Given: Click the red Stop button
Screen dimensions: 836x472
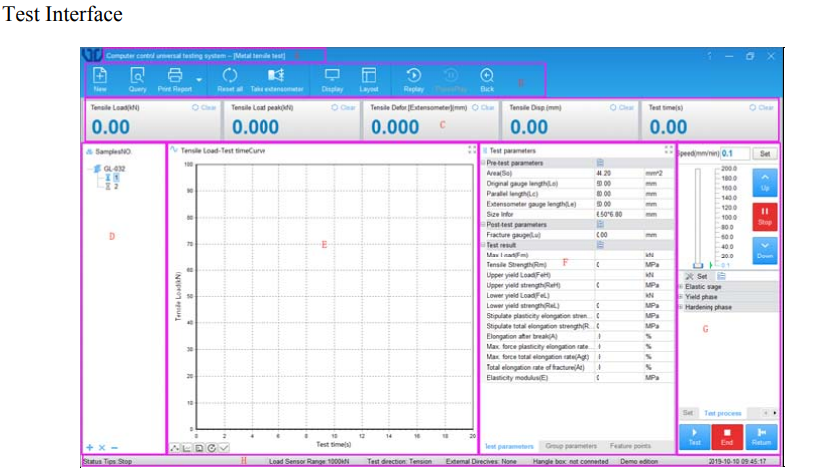Looking at the screenshot, I should click(764, 217).
